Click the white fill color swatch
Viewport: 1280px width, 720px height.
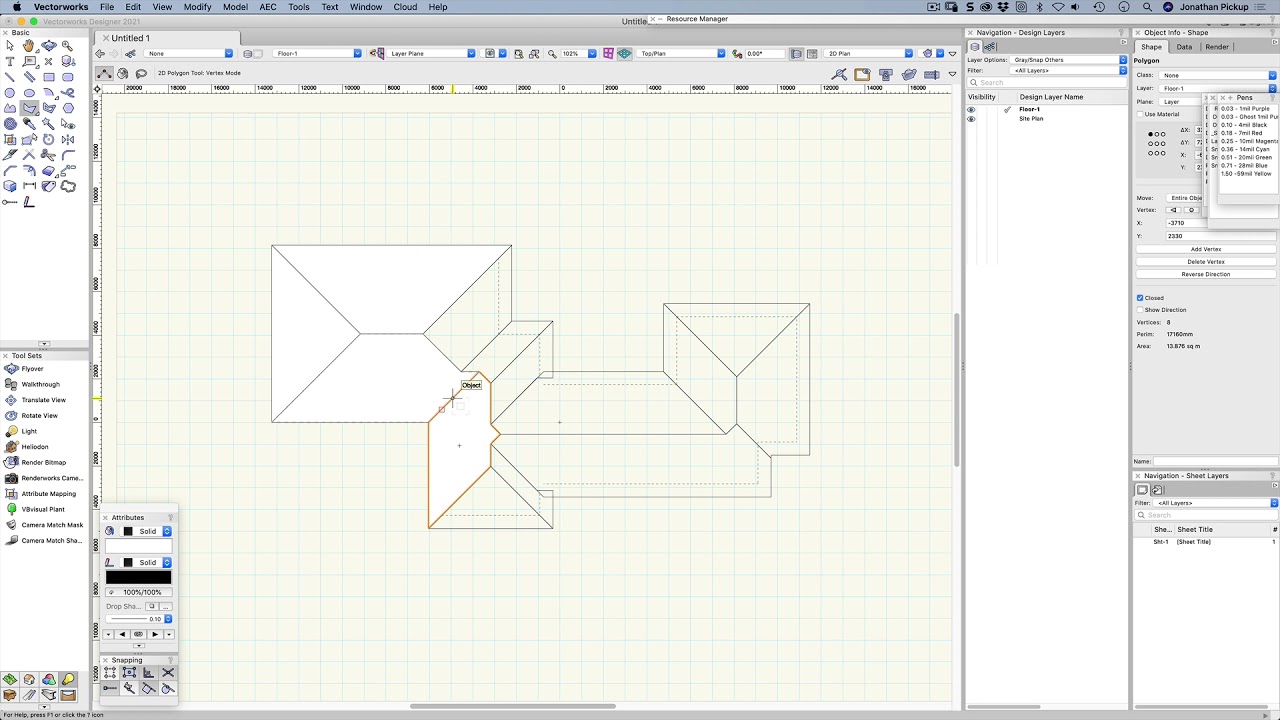(x=139, y=546)
